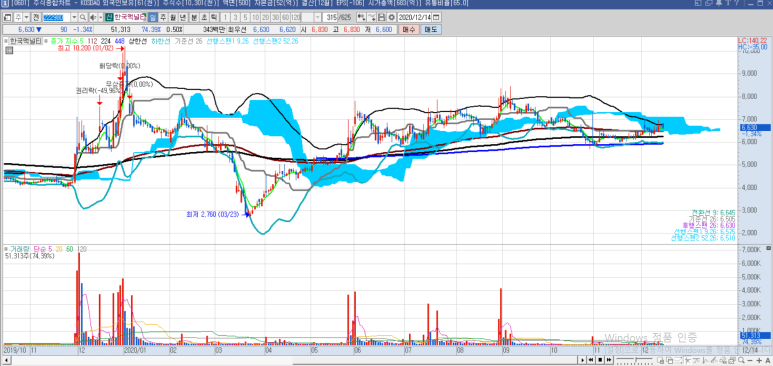Click the 매도 sell button
Screen dimensions: 773x366
pos(431,30)
